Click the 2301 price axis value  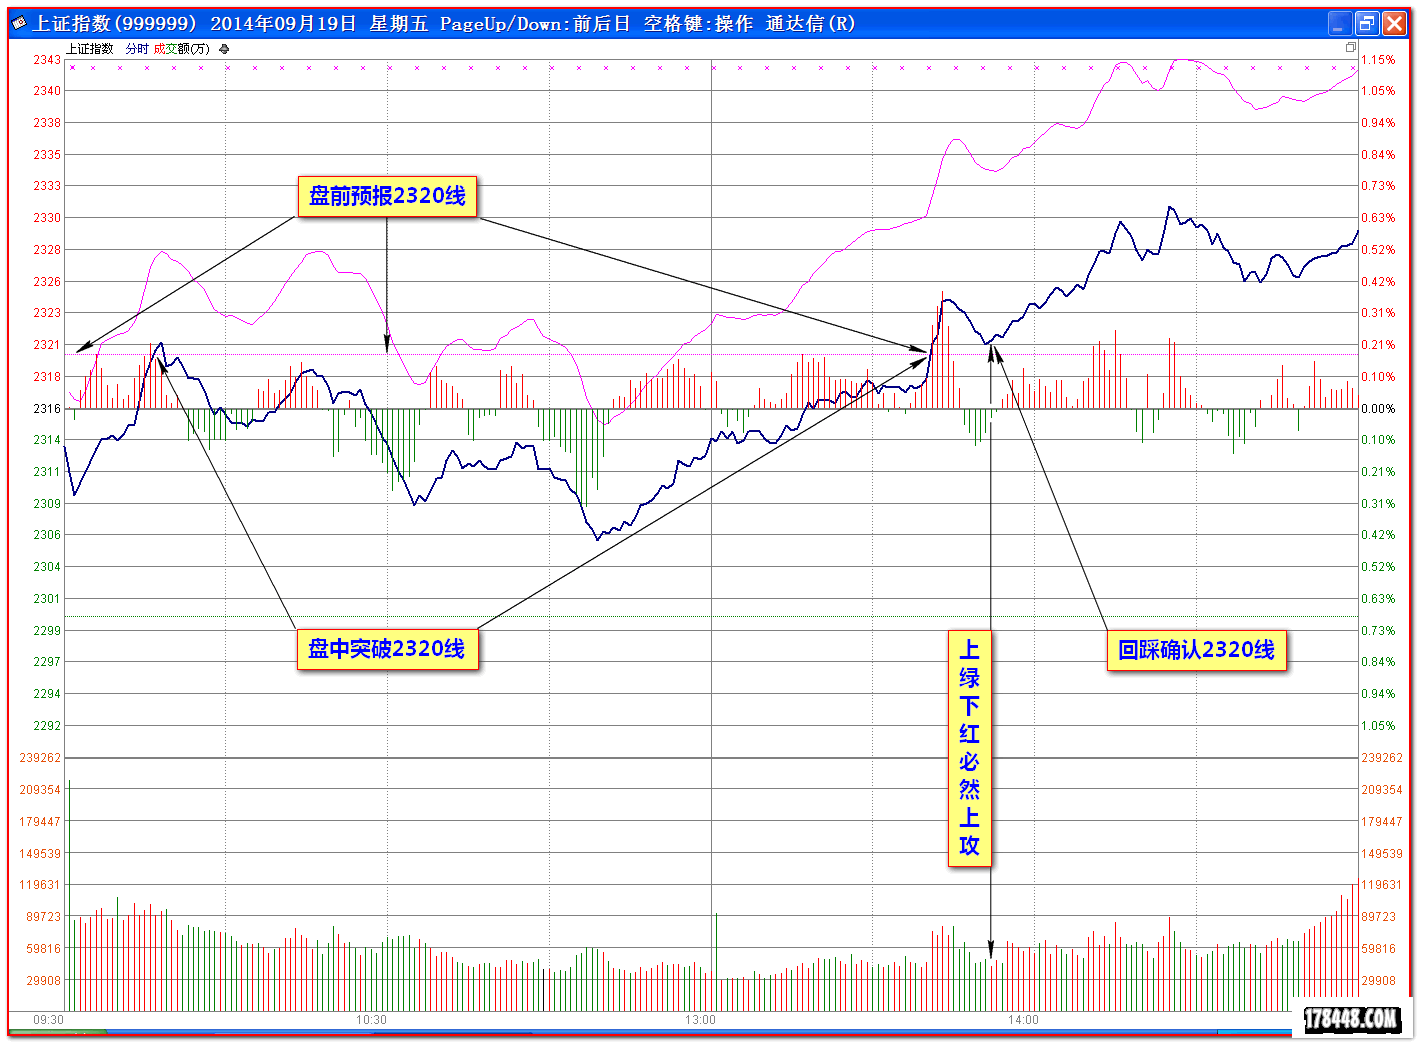click(x=47, y=599)
